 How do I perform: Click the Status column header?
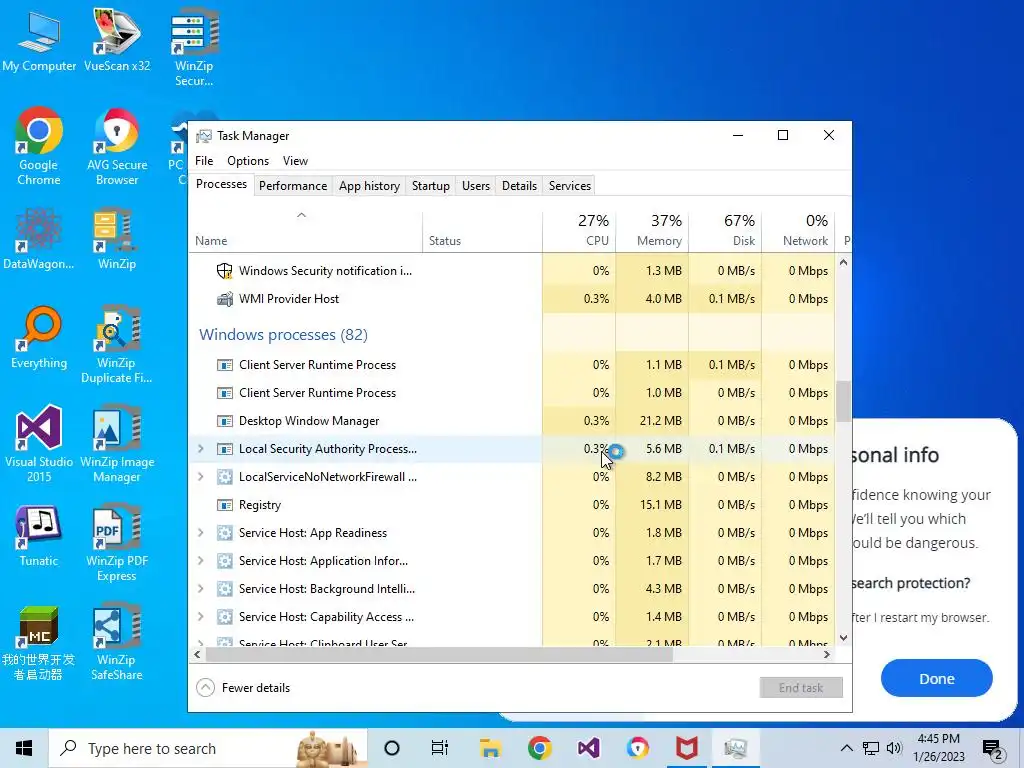pyautogui.click(x=482, y=231)
